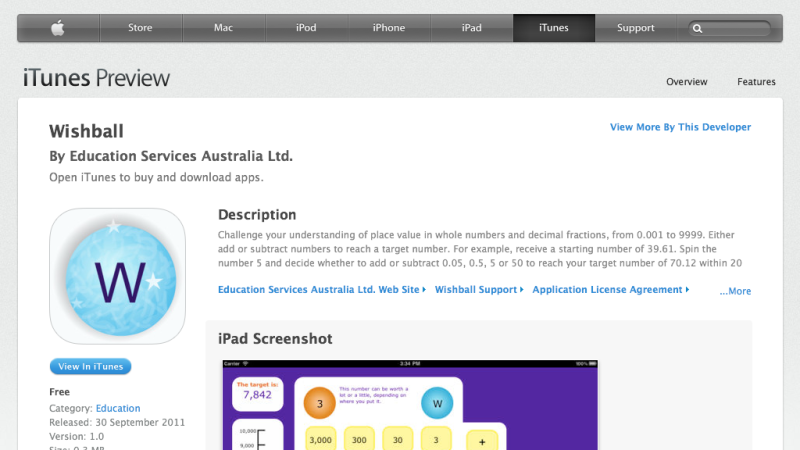Go to the iPod tab
Image resolution: width=800 pixels, height=450 pixels.
[x=306, y=28]
